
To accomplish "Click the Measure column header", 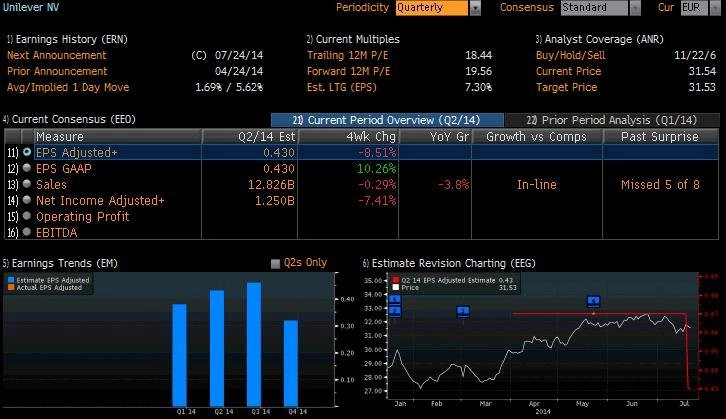I will click(118, 137).
